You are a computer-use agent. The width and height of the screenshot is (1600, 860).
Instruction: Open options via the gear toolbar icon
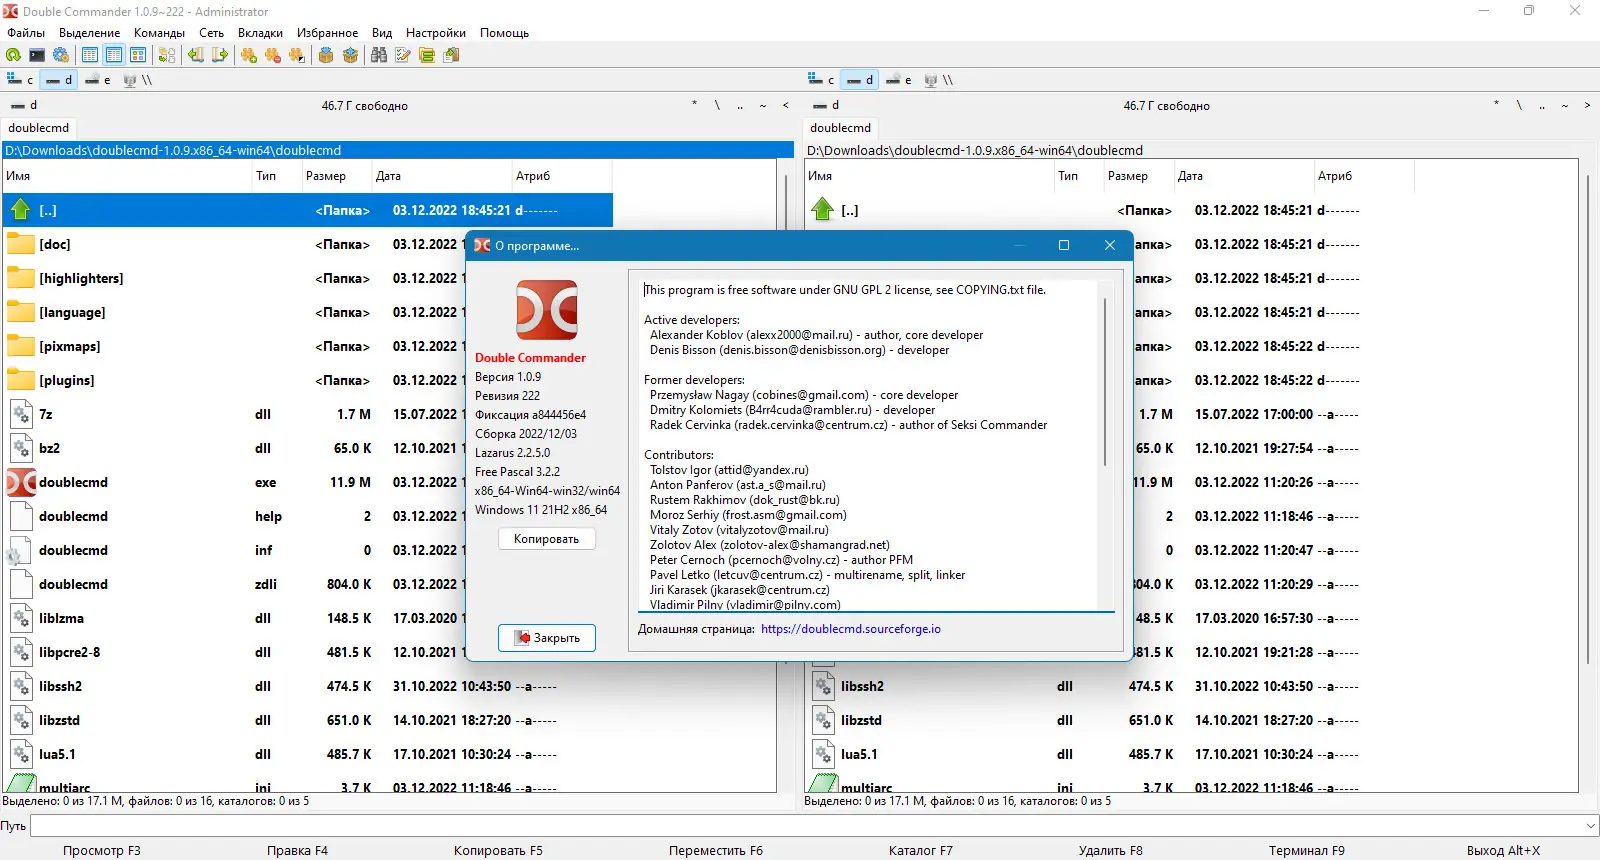pos(61,55)
